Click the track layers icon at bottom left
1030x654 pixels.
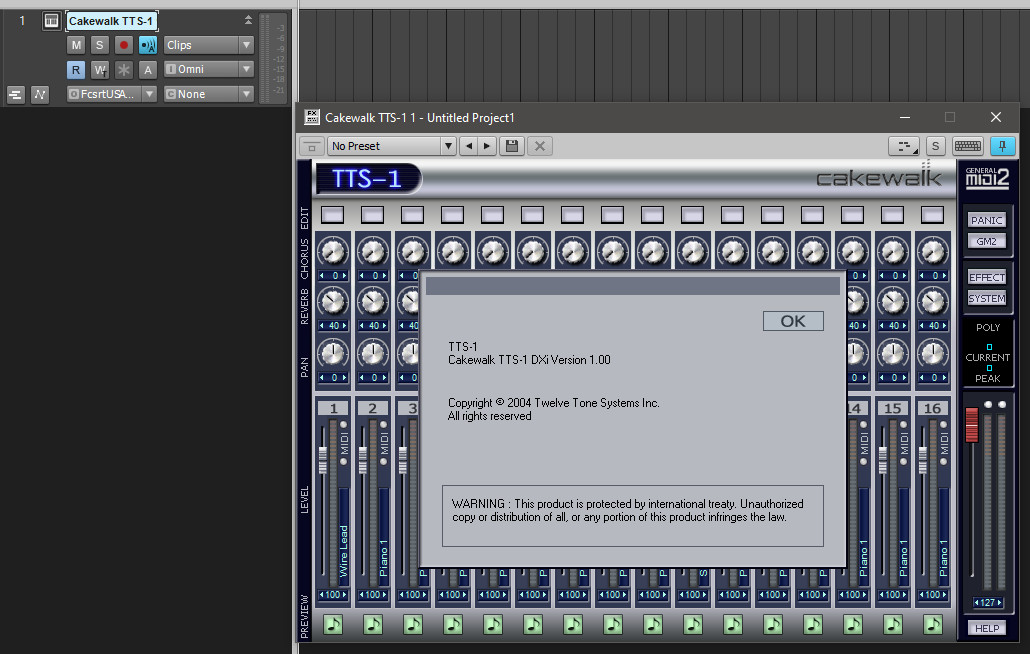click(x=15, y=95)
